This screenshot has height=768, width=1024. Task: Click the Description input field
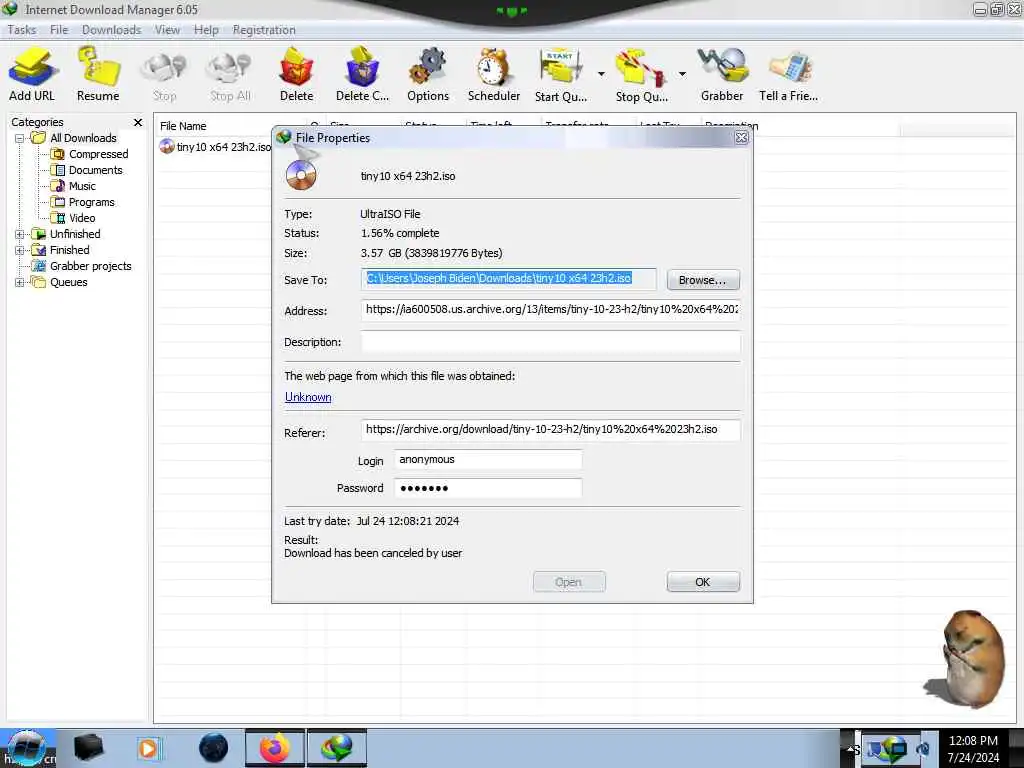(x=551, y=341)
